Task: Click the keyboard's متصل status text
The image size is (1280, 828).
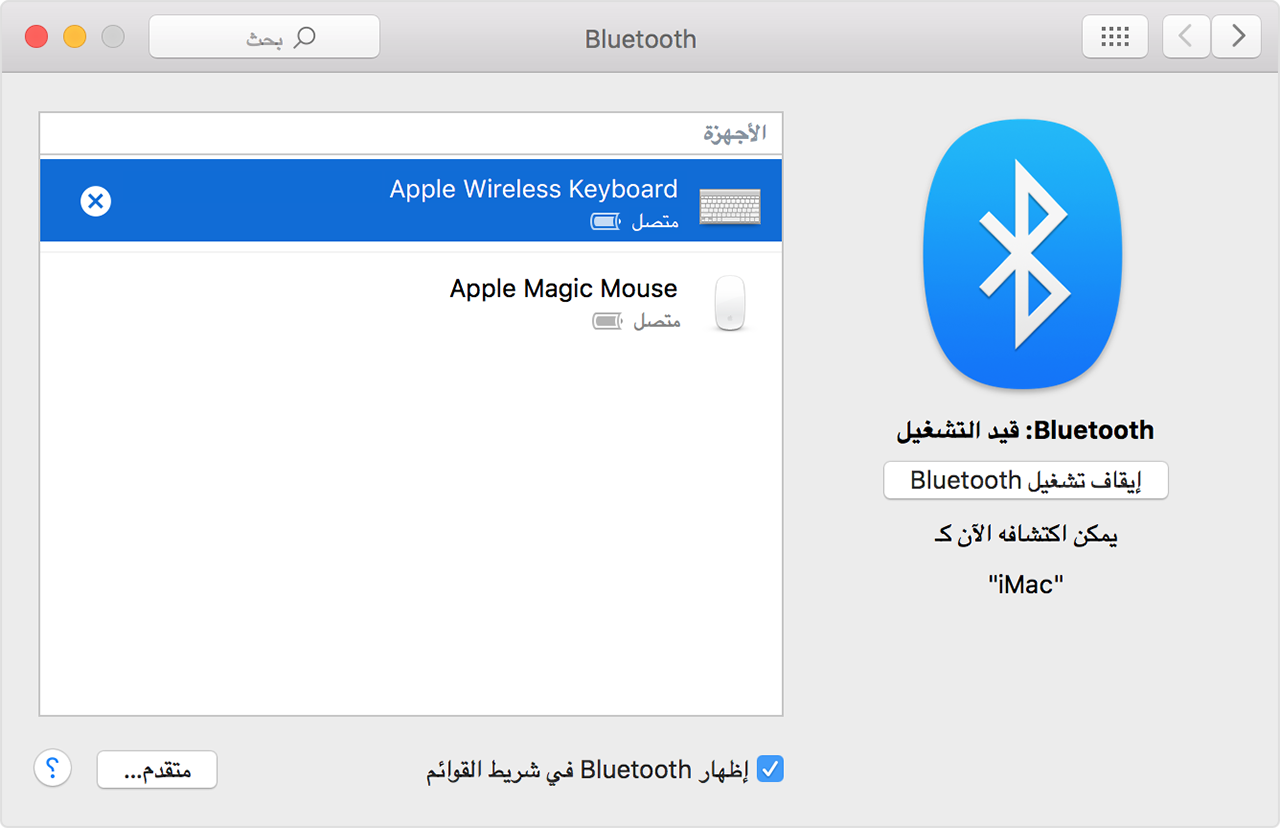Action: pos(655,221)
